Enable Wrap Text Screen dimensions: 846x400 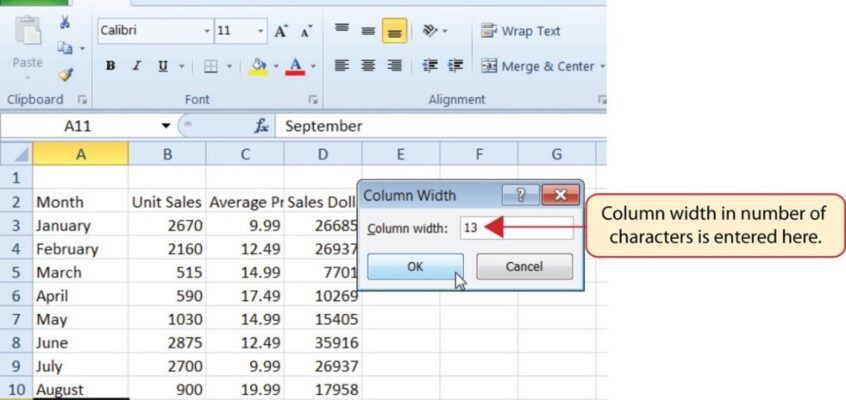(x=521, y=31)
